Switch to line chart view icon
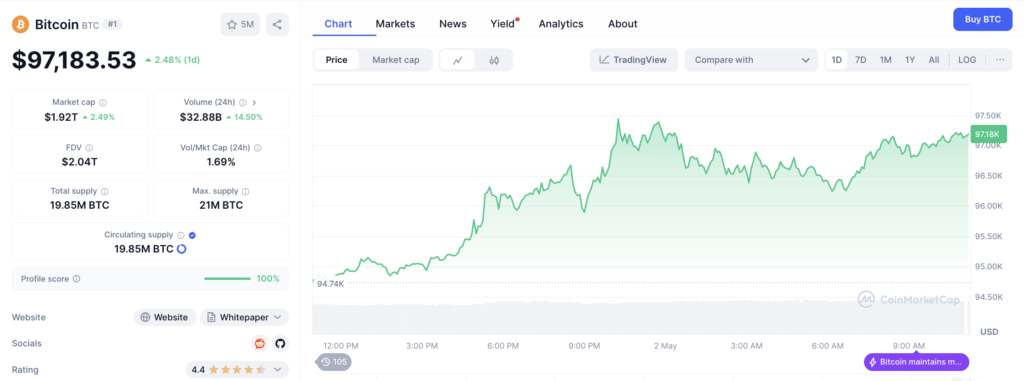 point(458,60)
